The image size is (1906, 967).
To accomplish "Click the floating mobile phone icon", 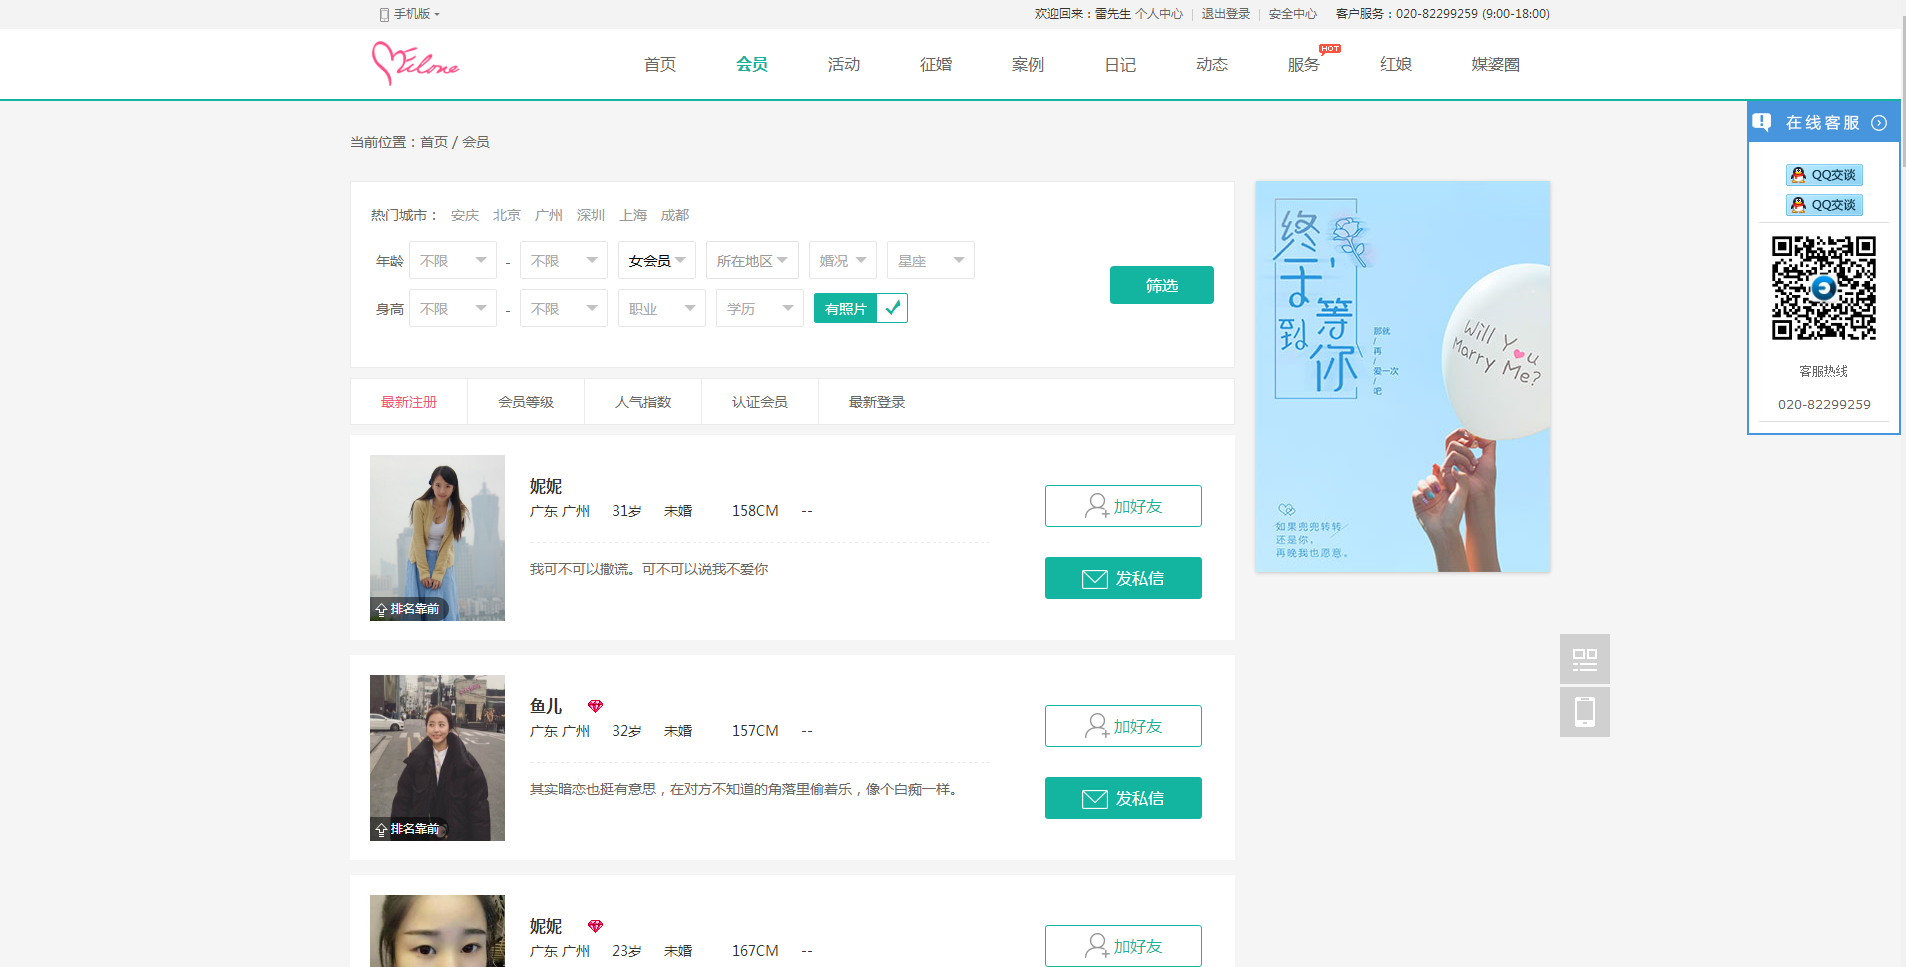I will [x=1585, y=712].
